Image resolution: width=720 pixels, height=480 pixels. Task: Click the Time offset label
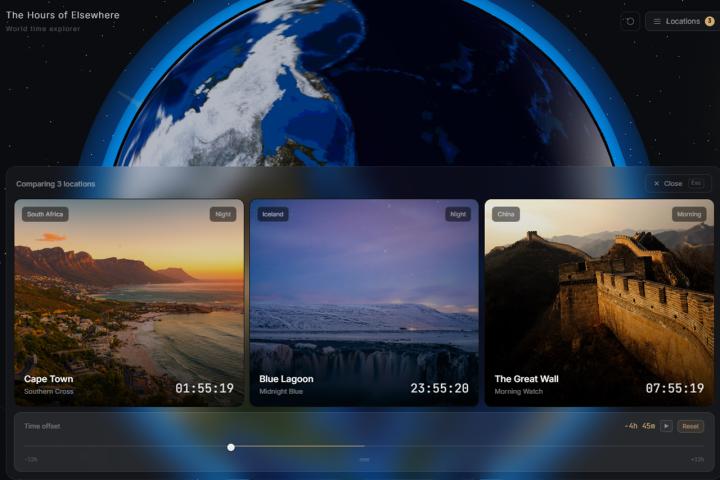point(42,426)
